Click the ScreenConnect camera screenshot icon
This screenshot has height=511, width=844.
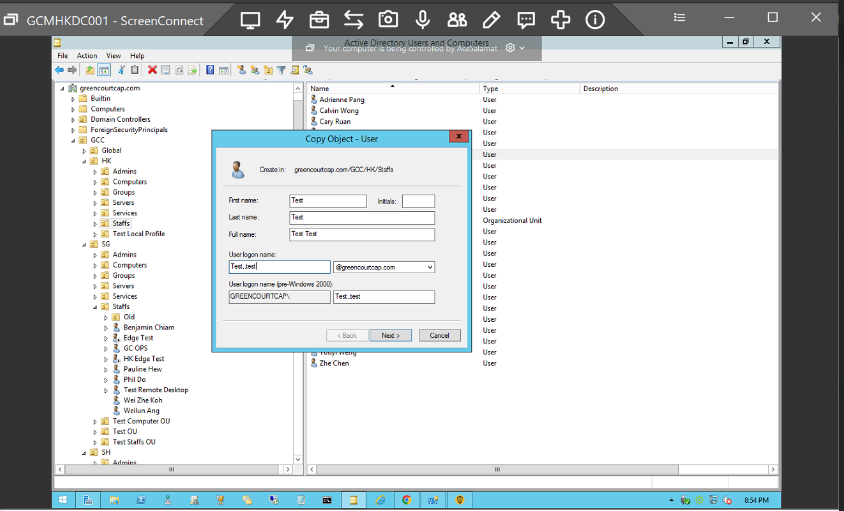(388, 20)
